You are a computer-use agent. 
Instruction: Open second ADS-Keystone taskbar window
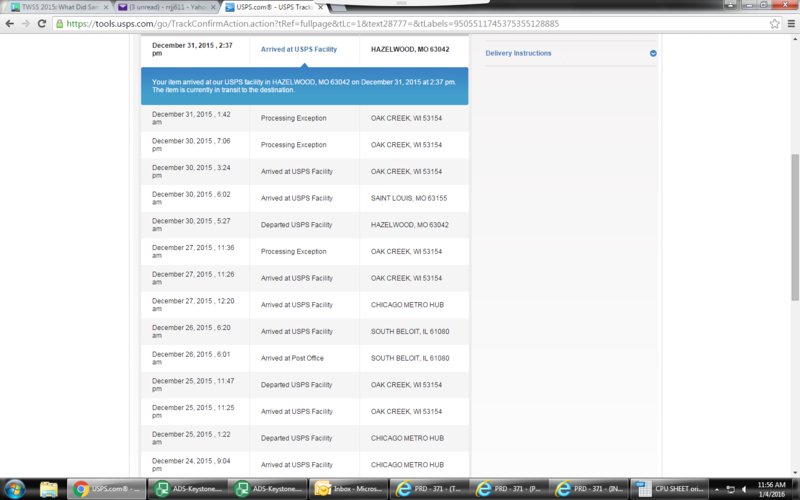pos(267,489)
